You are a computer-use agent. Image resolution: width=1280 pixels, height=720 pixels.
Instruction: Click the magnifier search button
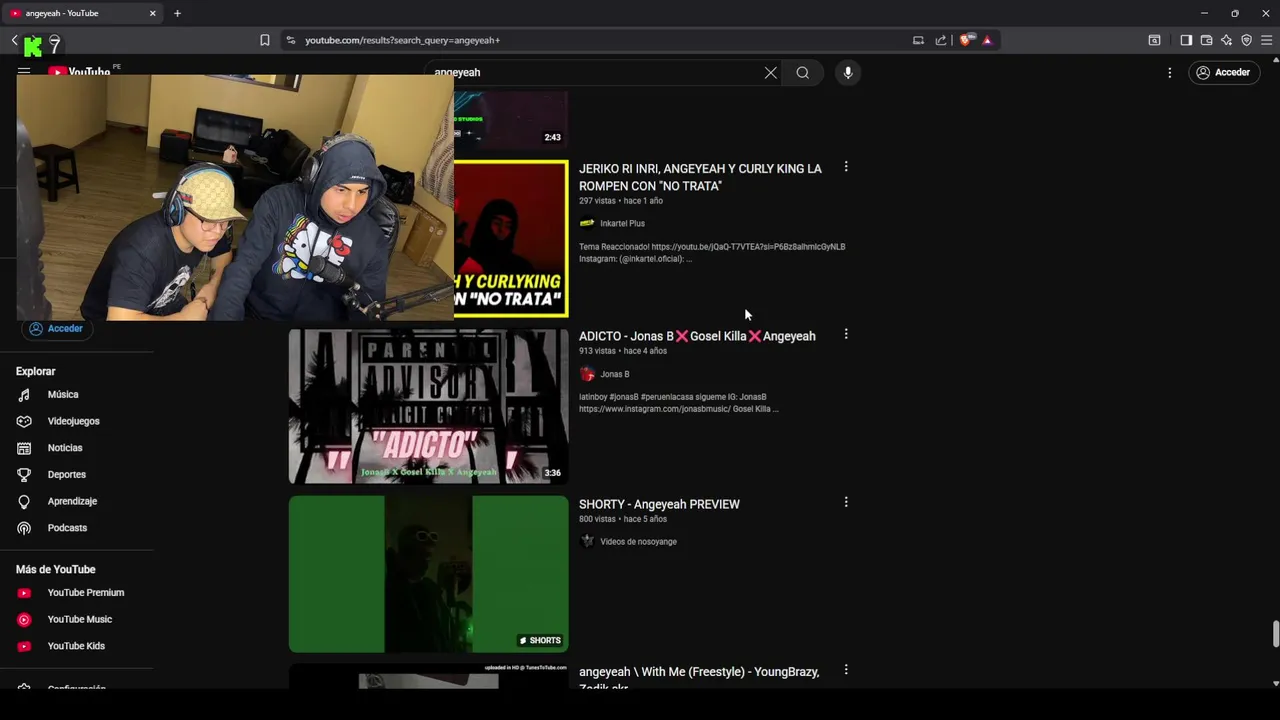coord(803,72)
